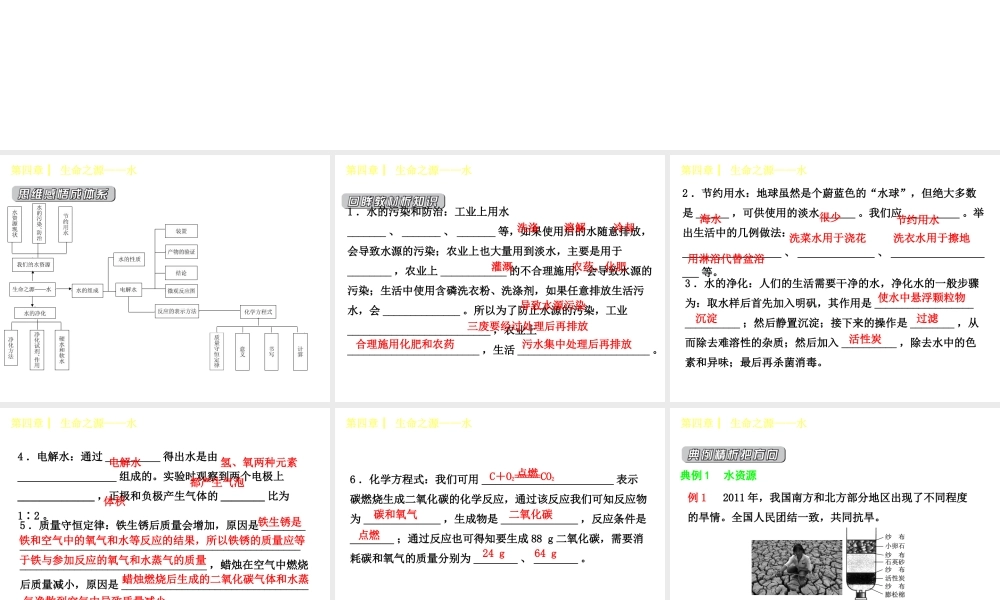Click the red answer 洗菜水用于浇花
This screenshot has height=600, width=1000.
pyautogui.click(x=827, y=238)
